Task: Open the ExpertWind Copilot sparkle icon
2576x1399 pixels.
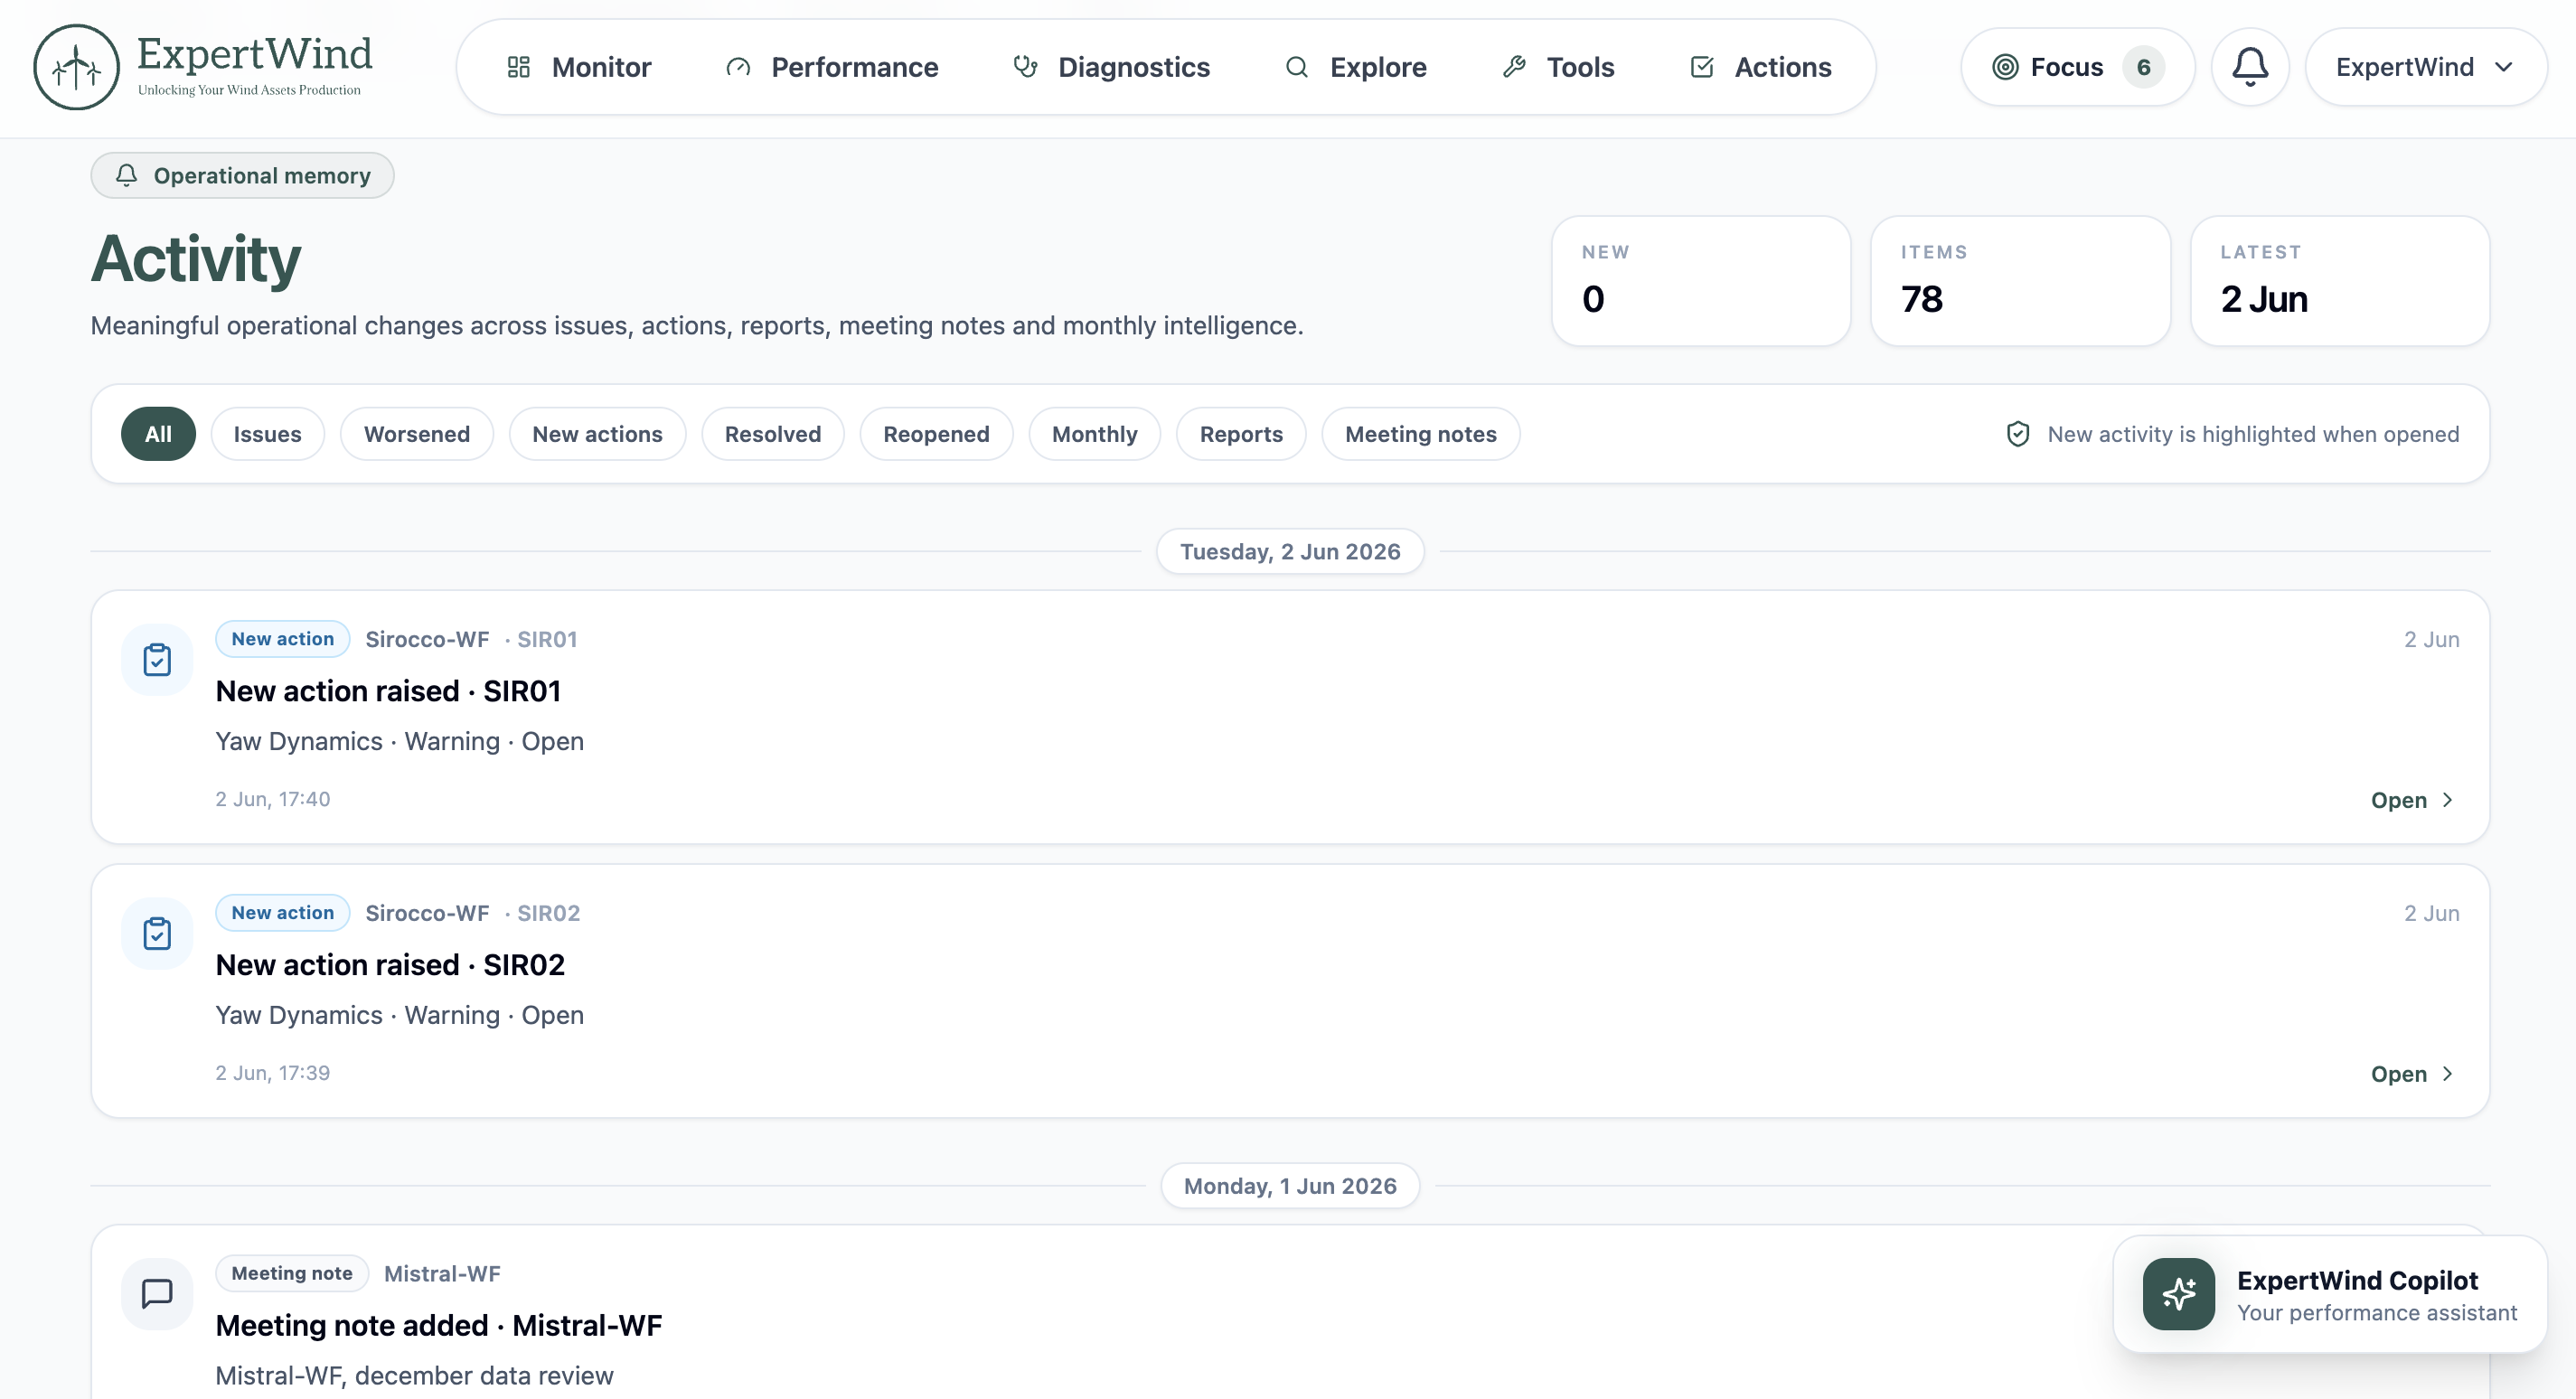Action: tap(2178, 1294)
